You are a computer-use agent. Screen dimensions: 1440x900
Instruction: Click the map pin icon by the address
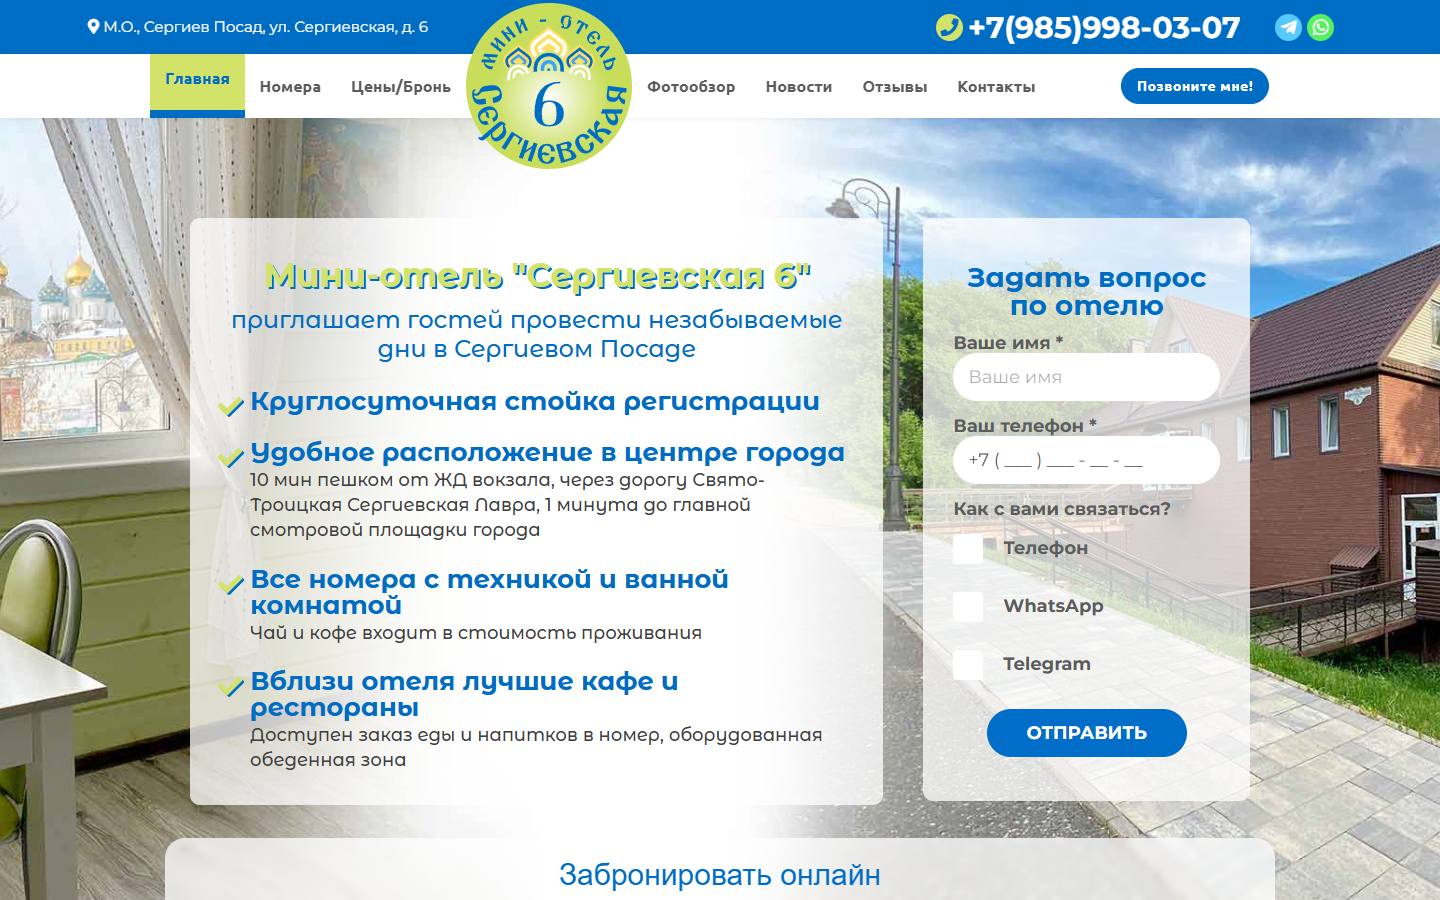[94, 27]
